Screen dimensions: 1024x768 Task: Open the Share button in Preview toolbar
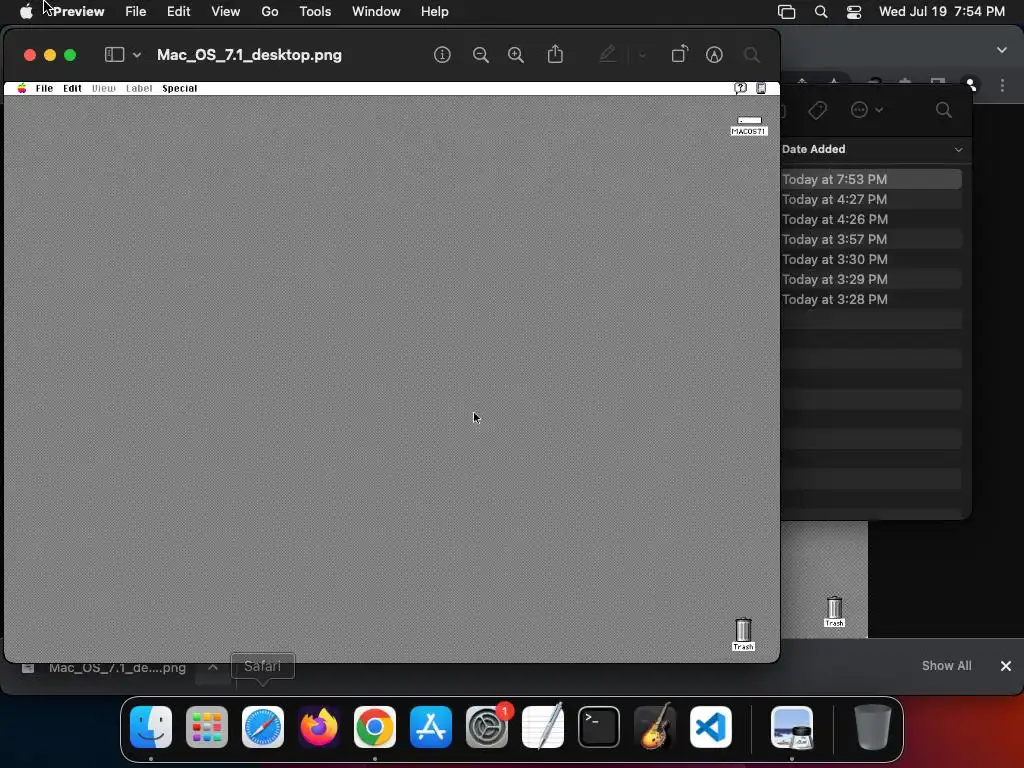(555, 54)
